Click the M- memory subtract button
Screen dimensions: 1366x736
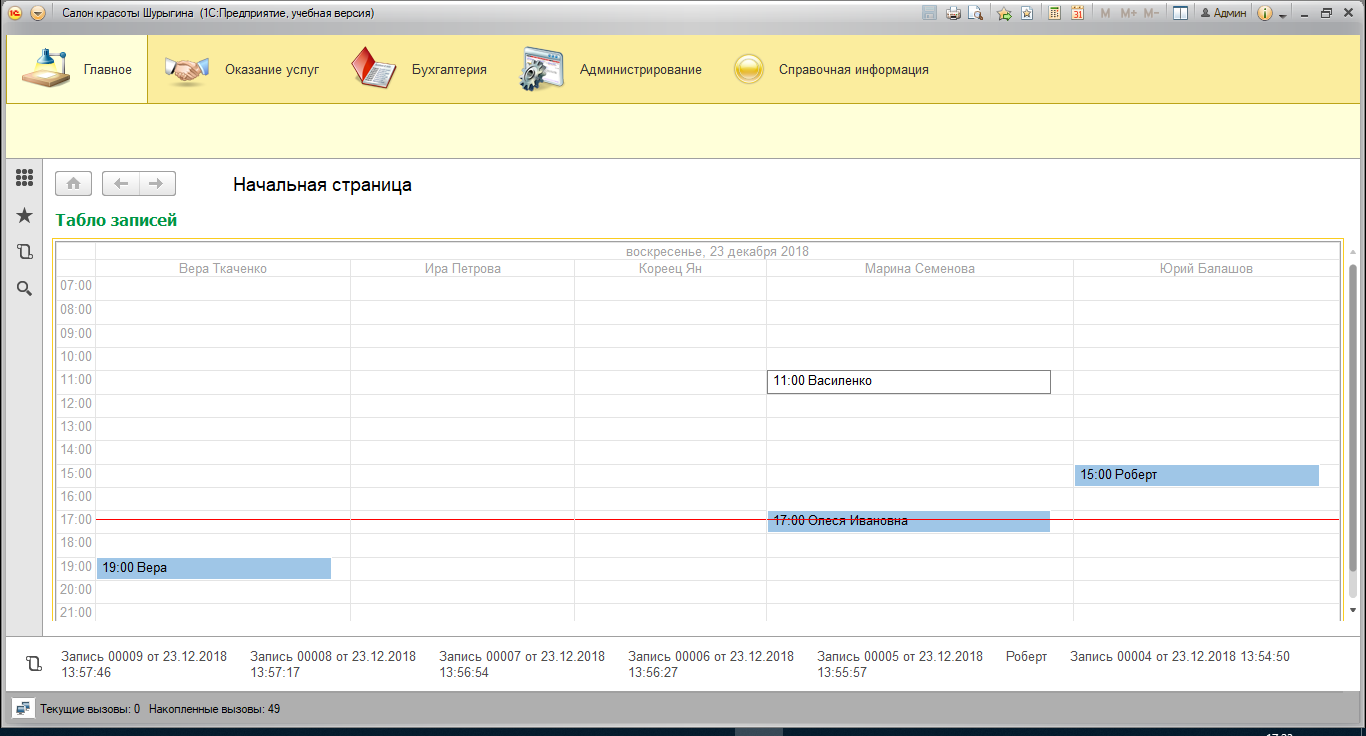pyautogui.click(x=1151, y=13)
